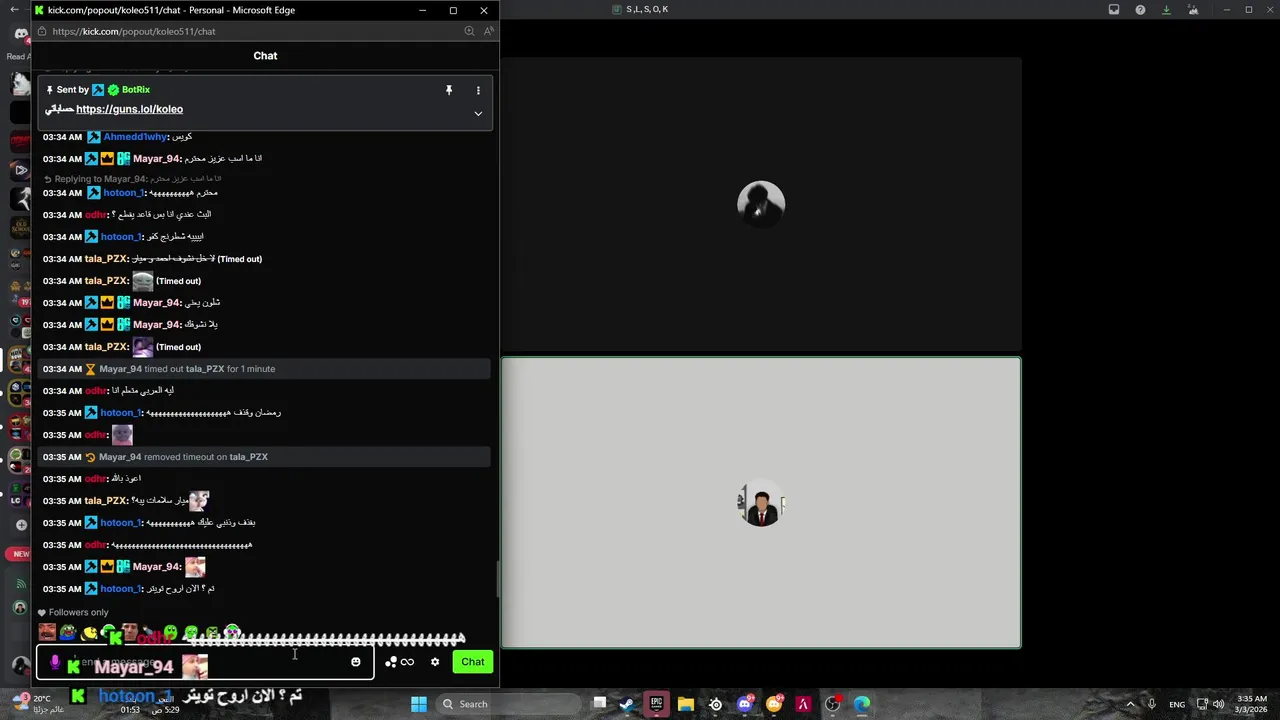Click ENG language indicator in tray
This screenshot has width=1280, height=720.
pos(1177,704)
